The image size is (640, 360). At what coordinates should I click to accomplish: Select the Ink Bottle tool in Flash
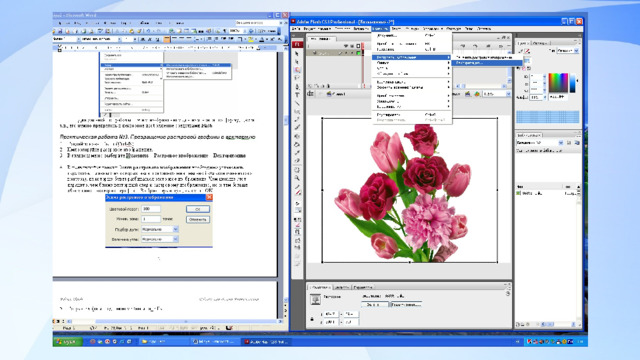pos(297,136)
